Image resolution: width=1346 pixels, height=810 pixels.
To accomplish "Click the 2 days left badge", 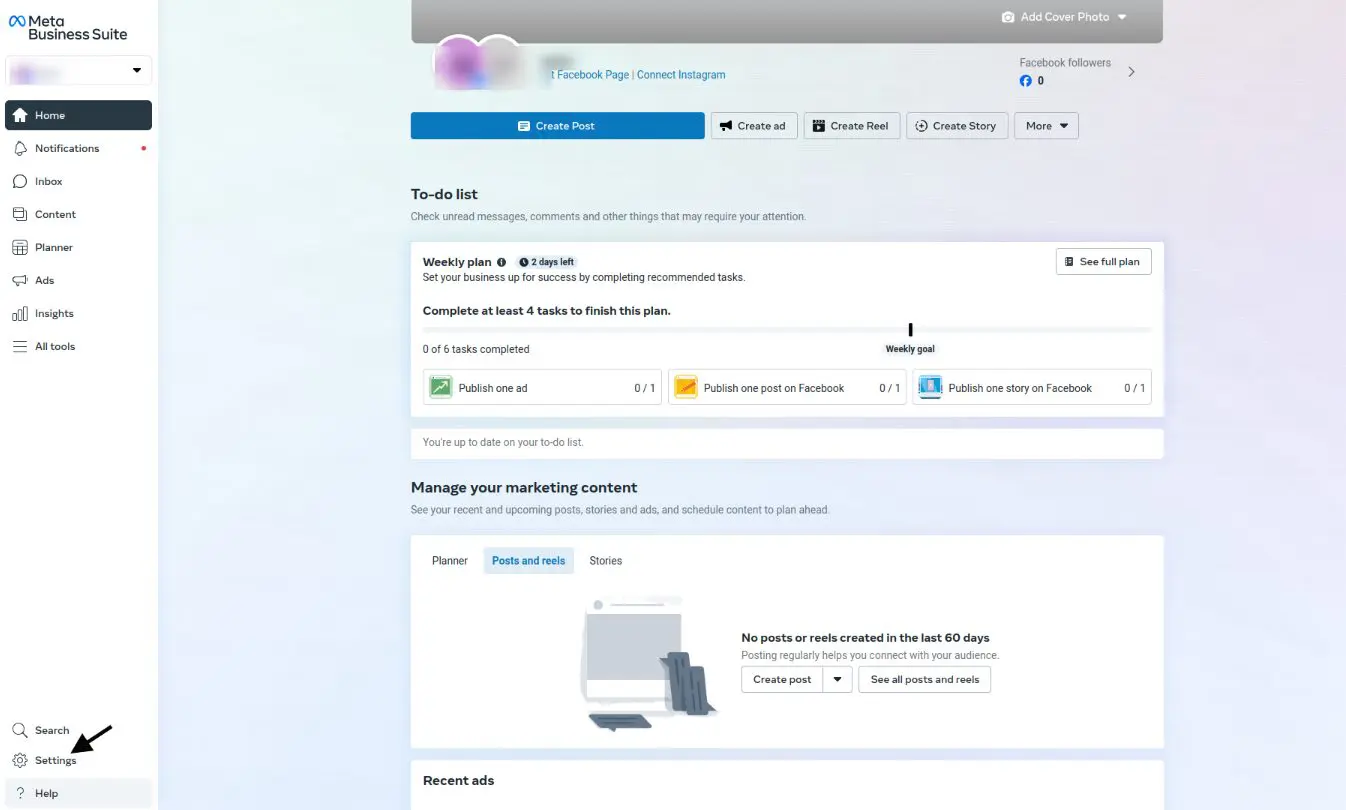I will tap(546, 262).
